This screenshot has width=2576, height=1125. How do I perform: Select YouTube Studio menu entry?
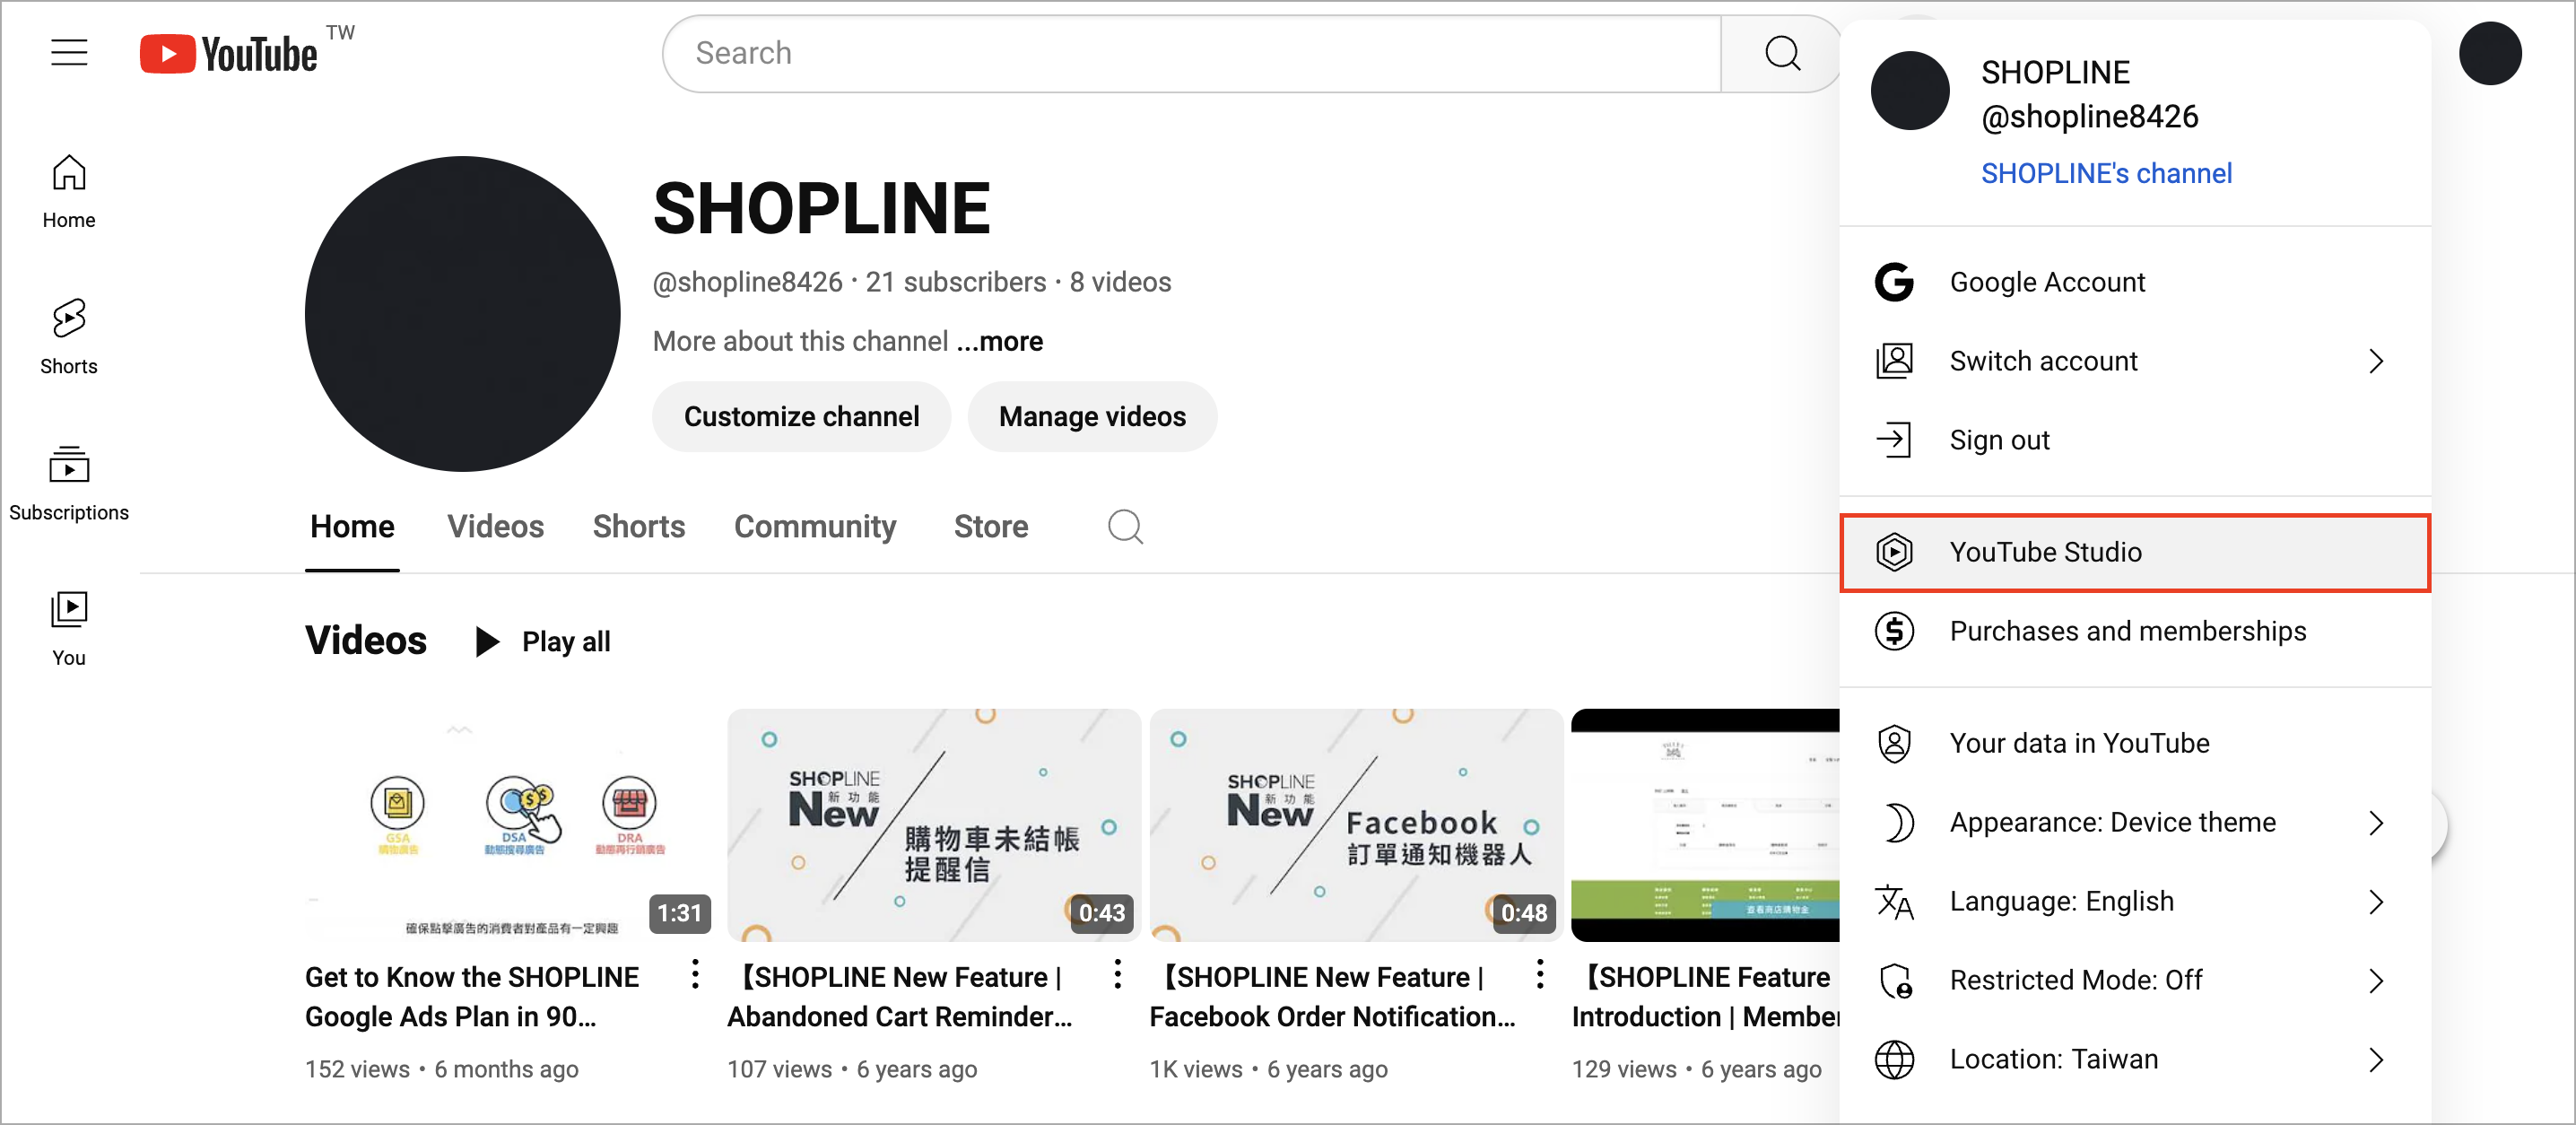coord(2135,552)
